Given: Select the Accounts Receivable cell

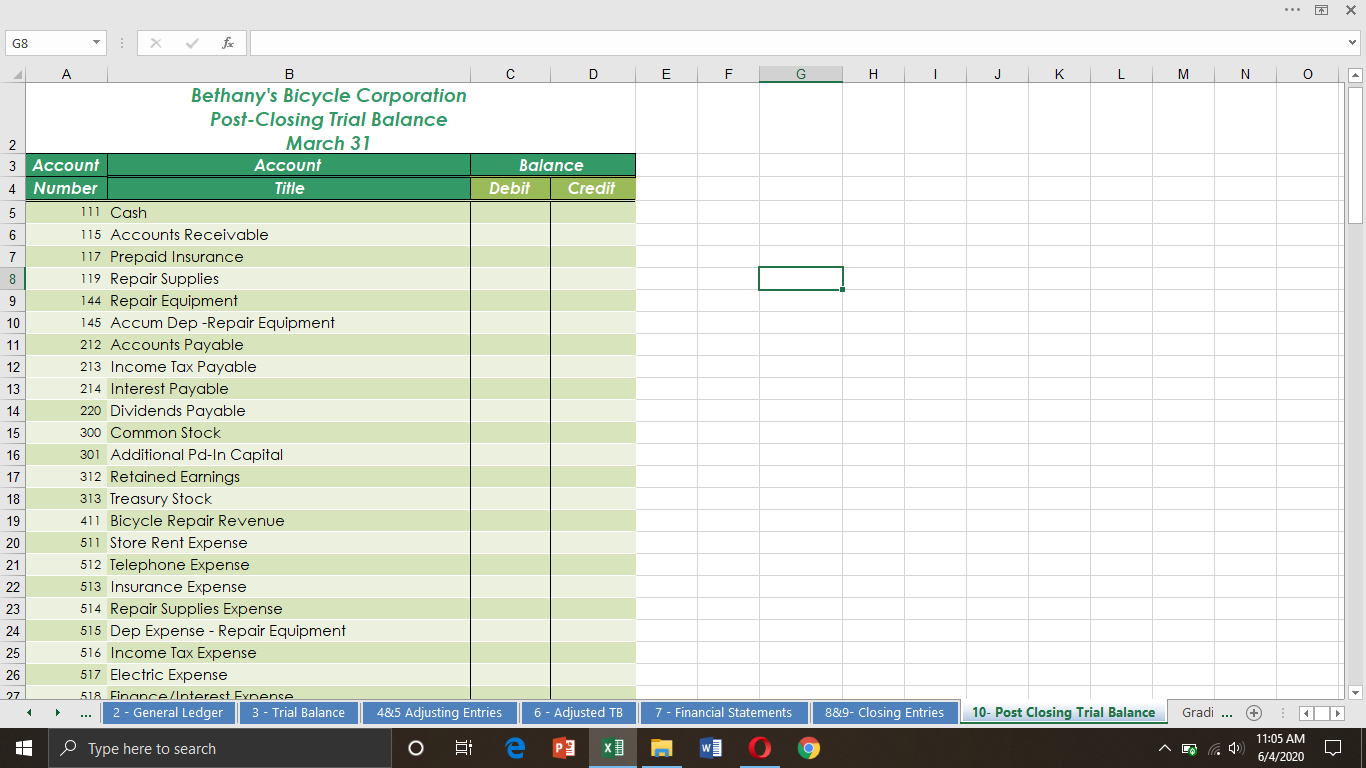Looking at the screenshot, I should pos(289,234).
